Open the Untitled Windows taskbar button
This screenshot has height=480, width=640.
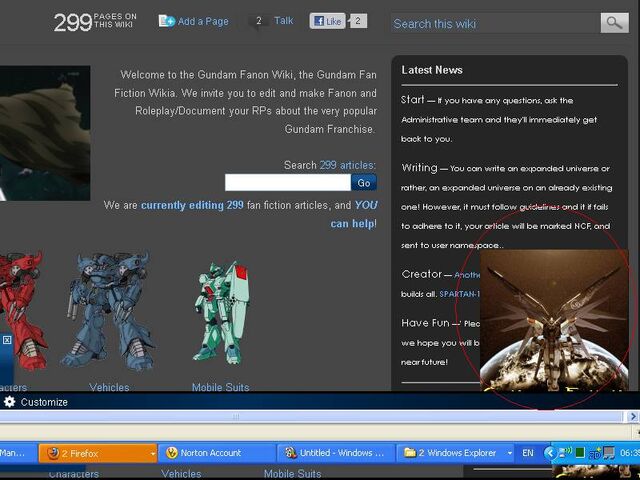click(x=336, y=453)
